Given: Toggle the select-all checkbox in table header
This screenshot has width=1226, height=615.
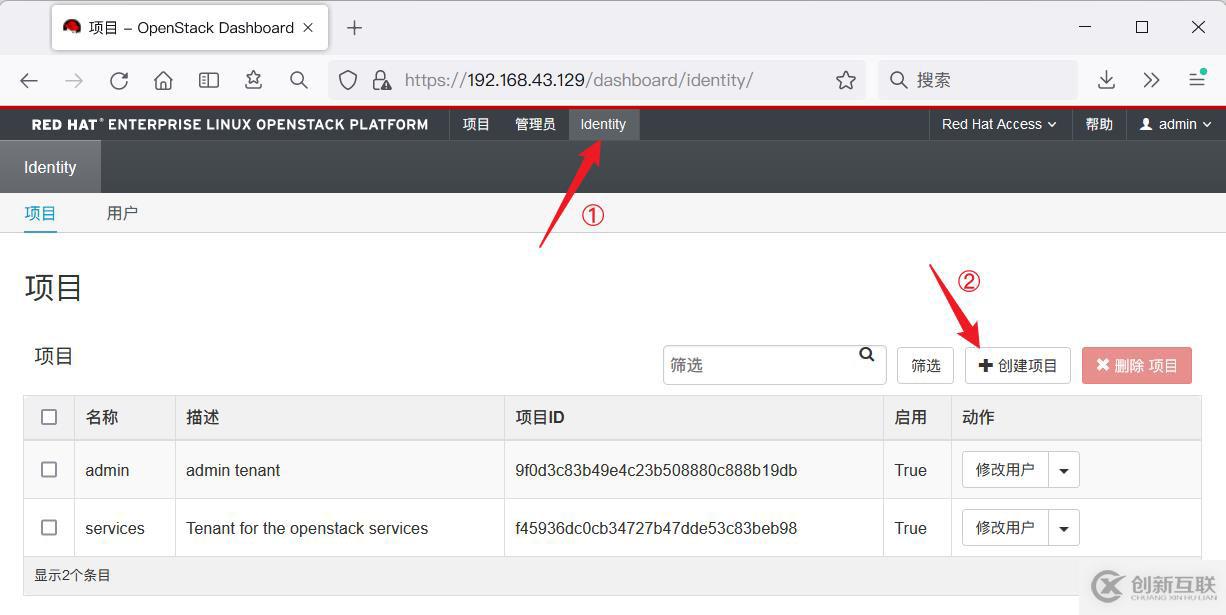Looking at the screenshot, I should (49, 417).
